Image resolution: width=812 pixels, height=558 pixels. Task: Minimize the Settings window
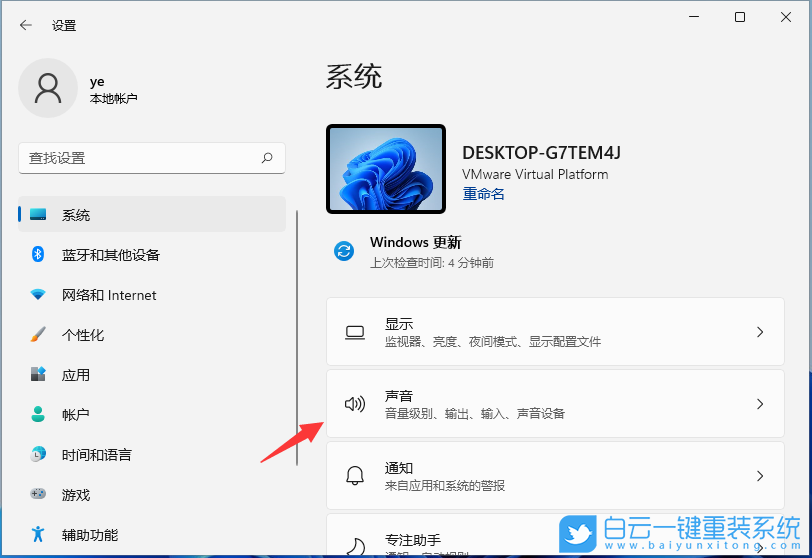[694, 17]
